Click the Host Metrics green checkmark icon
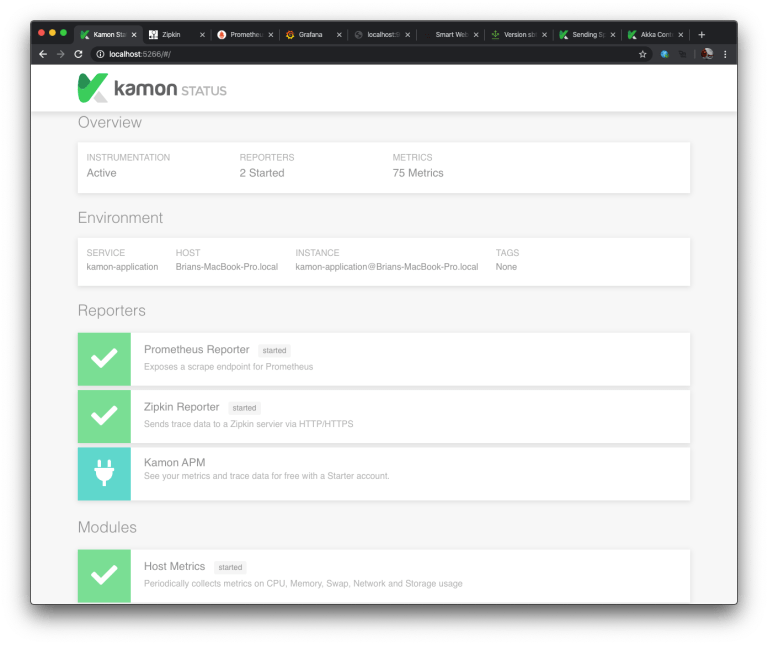The width and height of the screenshot is (768, 645). 104,576
